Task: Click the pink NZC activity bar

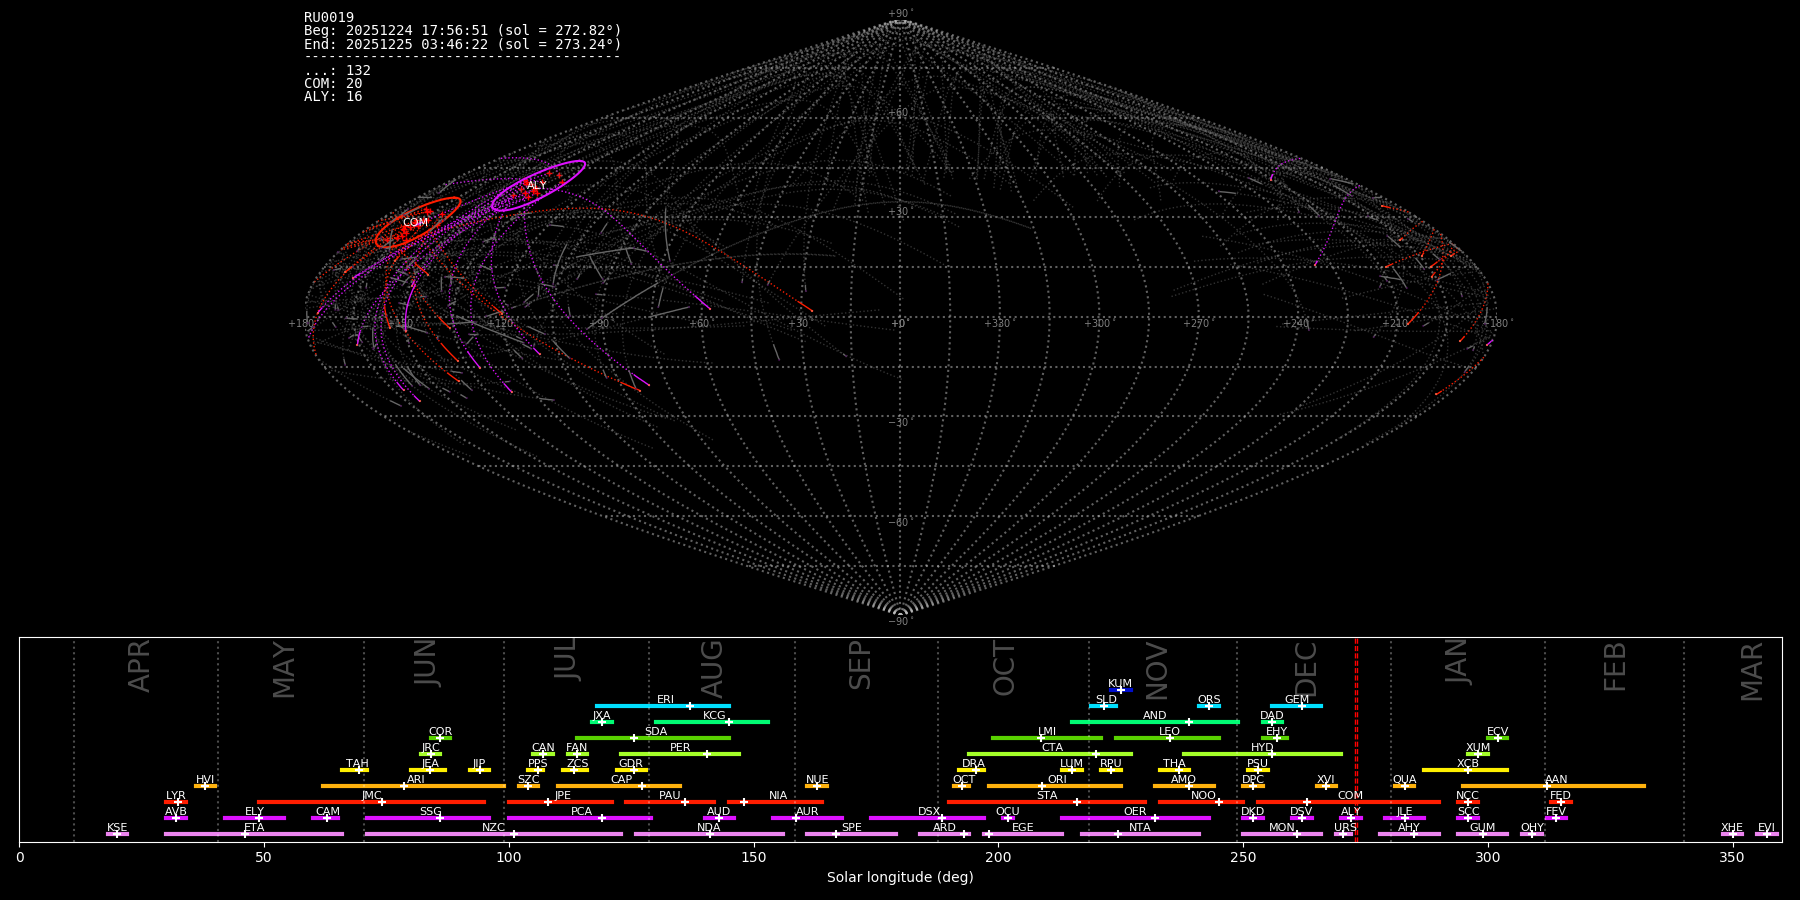Action: 494,834
